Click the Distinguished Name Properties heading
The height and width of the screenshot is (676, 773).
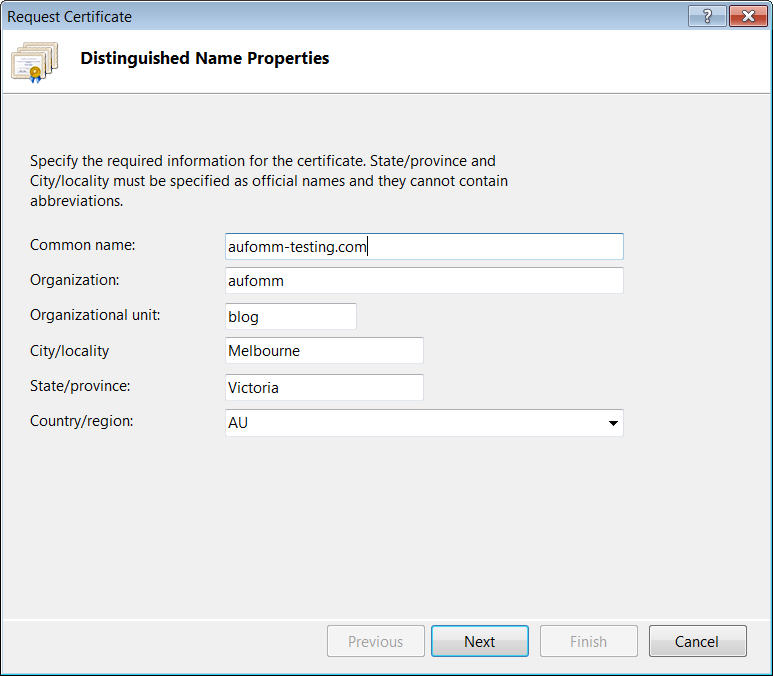coord(204,58)
